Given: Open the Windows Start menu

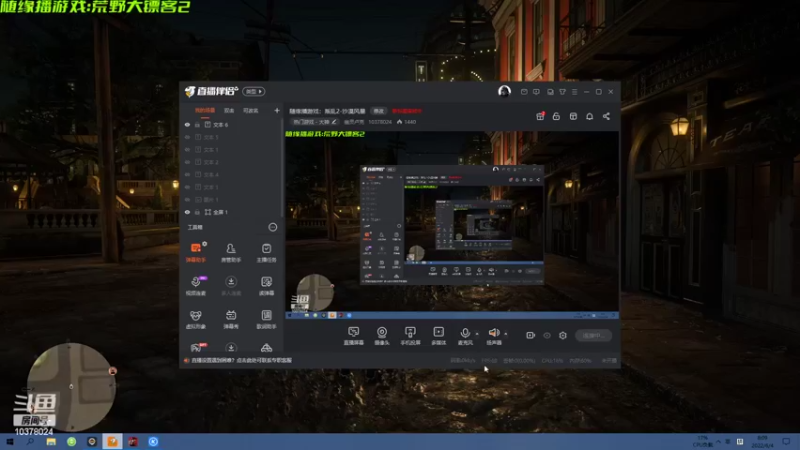Looking at the screenshot, I should (10, 441).
